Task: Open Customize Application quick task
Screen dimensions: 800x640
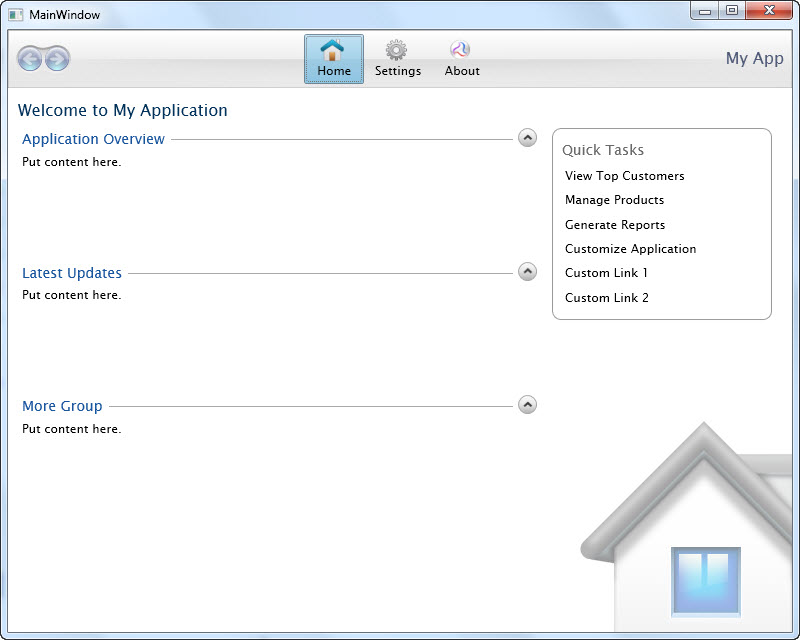Action: click(x=630, y=249)
